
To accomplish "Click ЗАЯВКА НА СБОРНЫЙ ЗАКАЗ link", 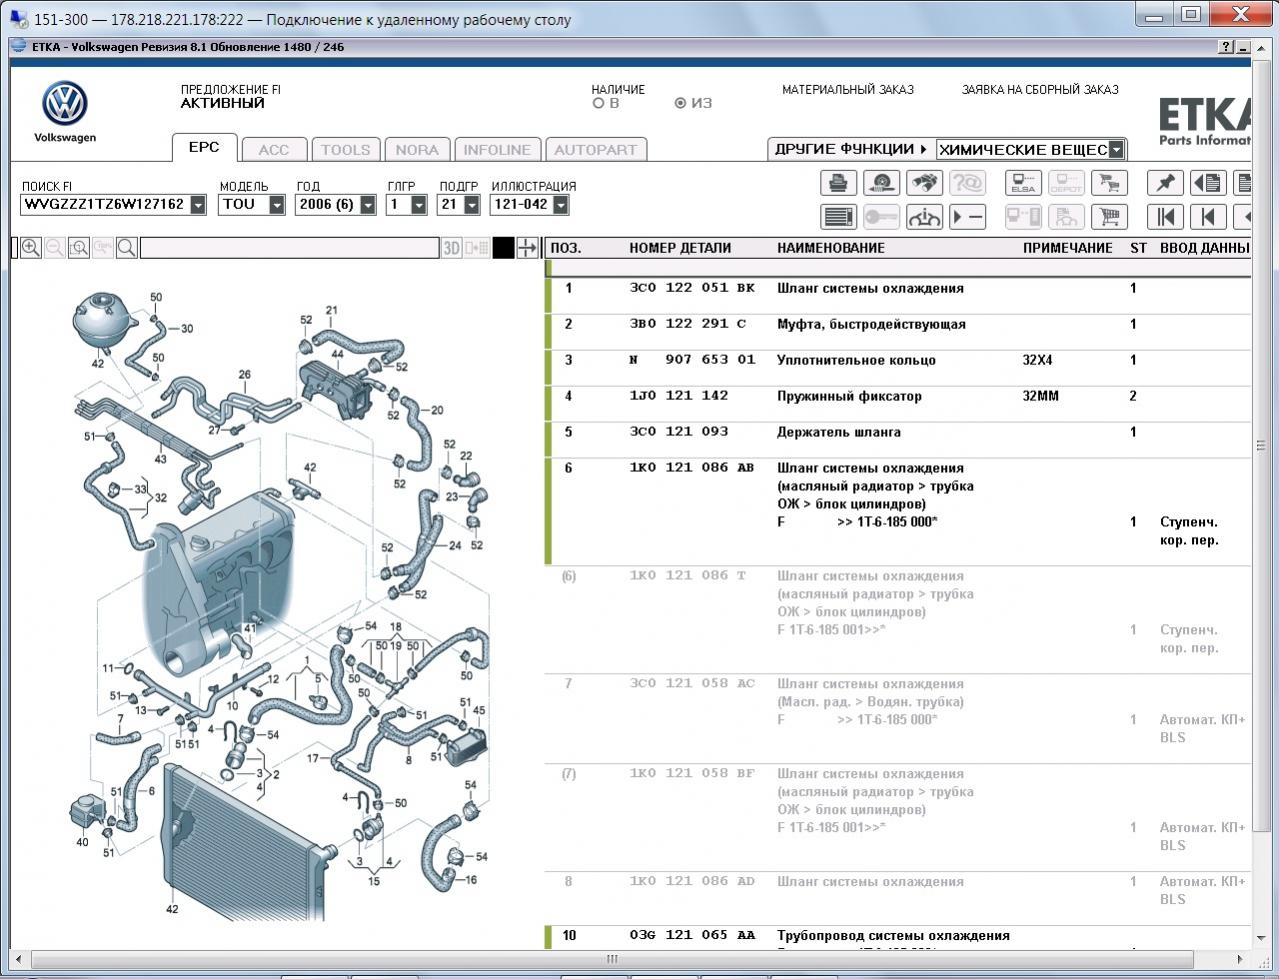I will 1040,89.
